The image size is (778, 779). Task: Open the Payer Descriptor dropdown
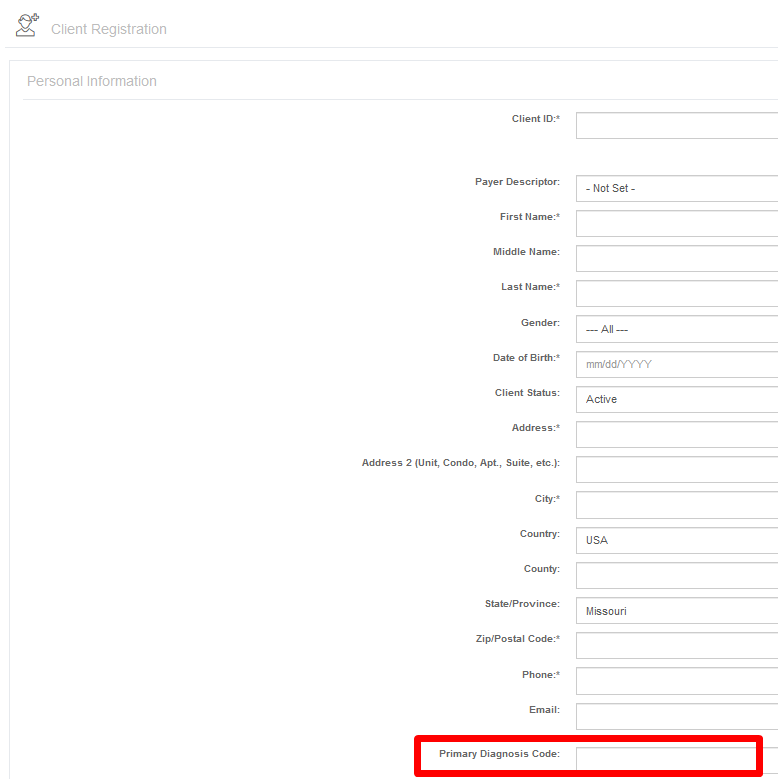(x=677, y=188)
